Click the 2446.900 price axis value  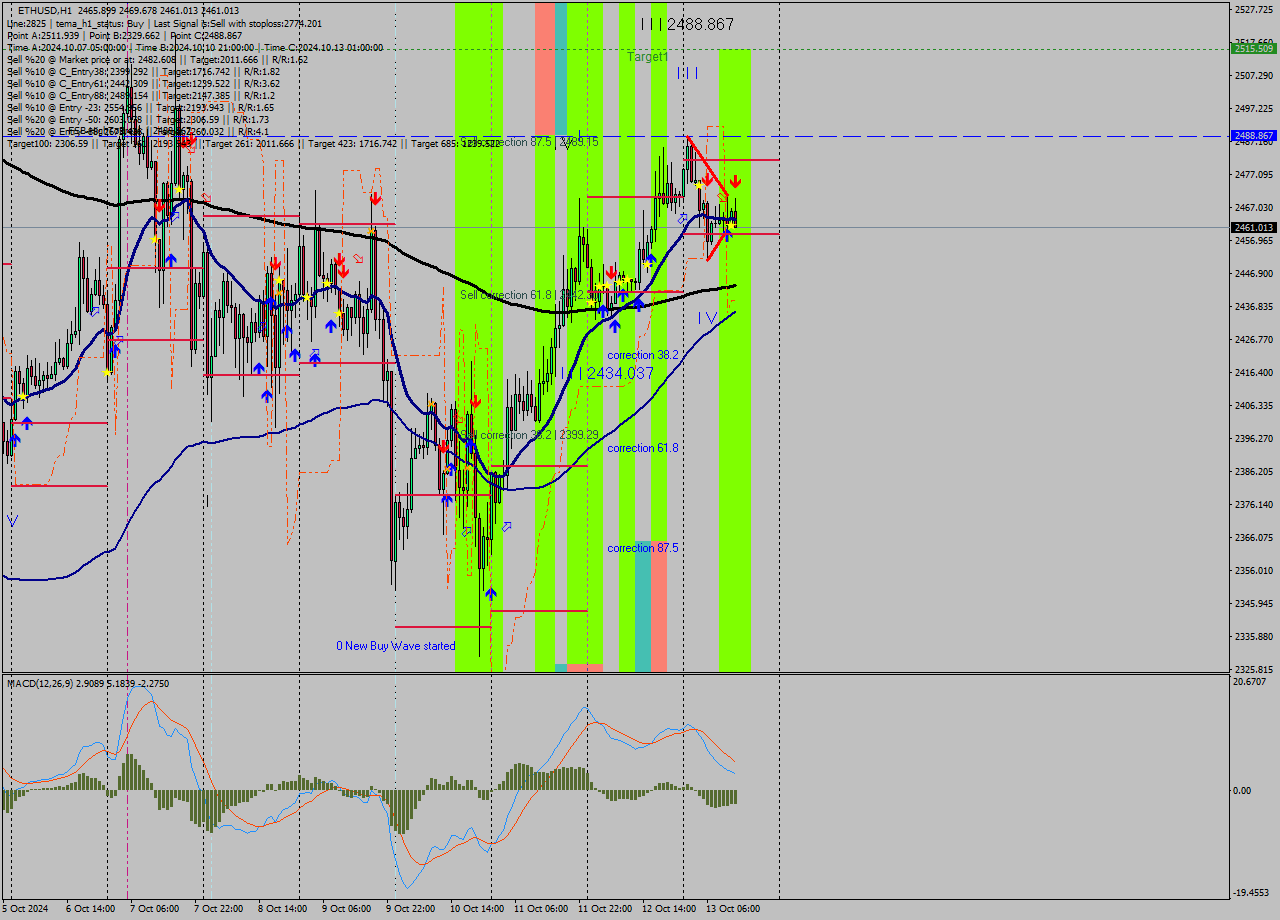[x=1254, y=273]
